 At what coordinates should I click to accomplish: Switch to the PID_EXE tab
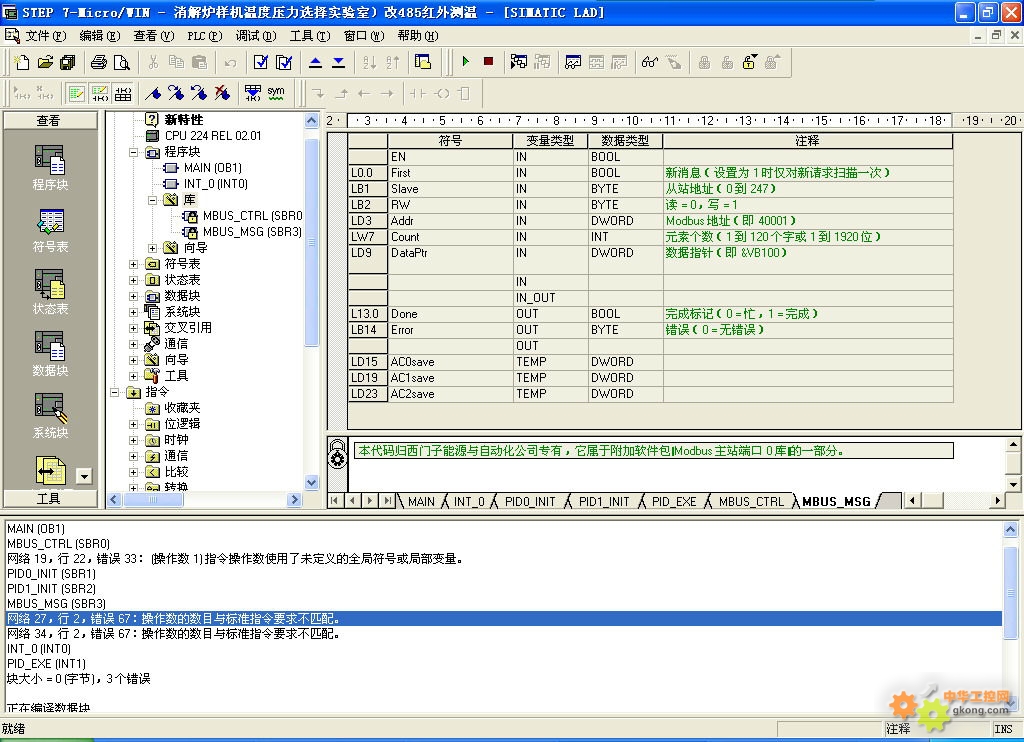click(674, 502)
